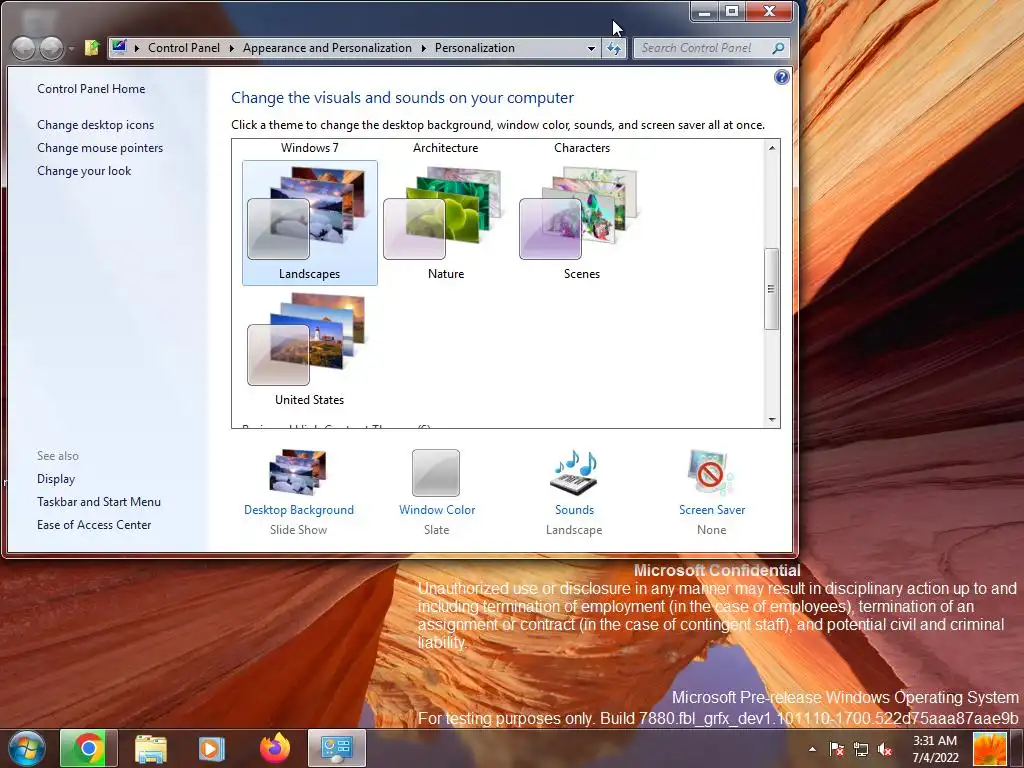Click the Control Panel breadcrumb
Image resolution: width=1024 pixels, height=768 pixels.
tap(184, 48)
